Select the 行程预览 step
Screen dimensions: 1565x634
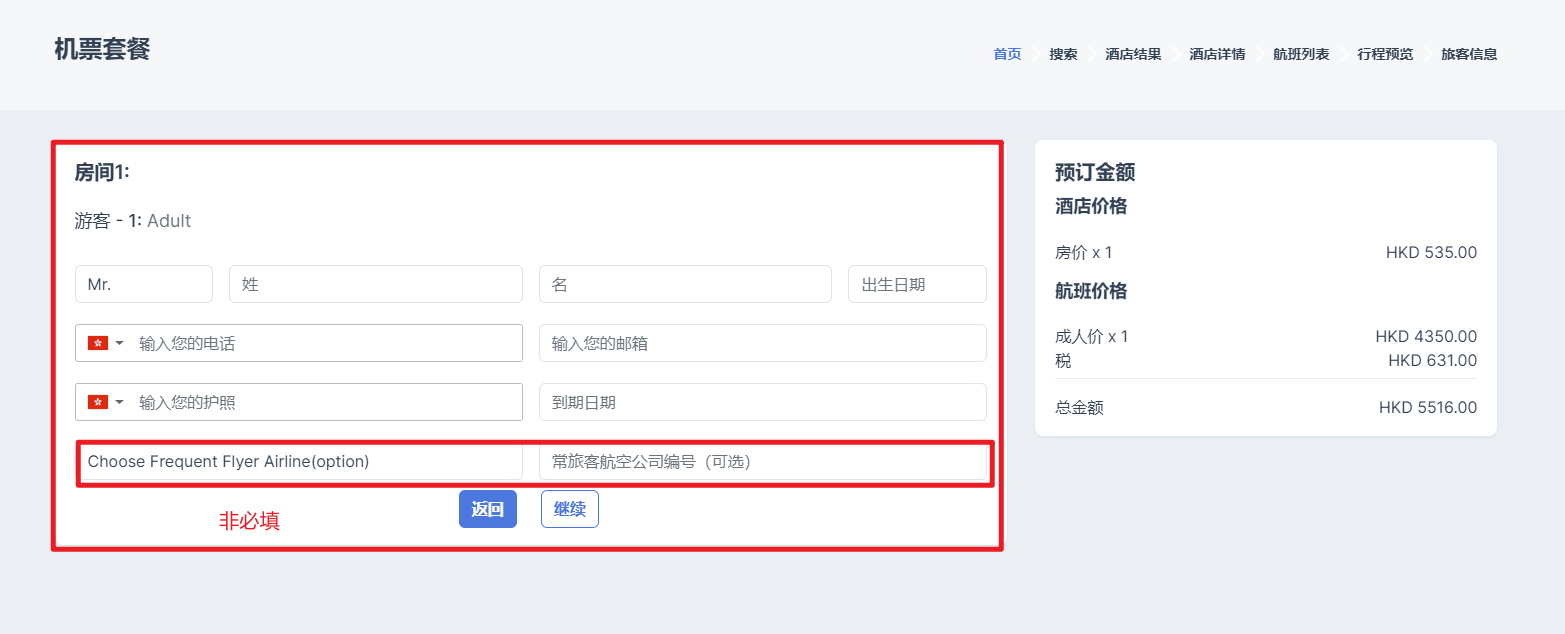point(1385,55)
